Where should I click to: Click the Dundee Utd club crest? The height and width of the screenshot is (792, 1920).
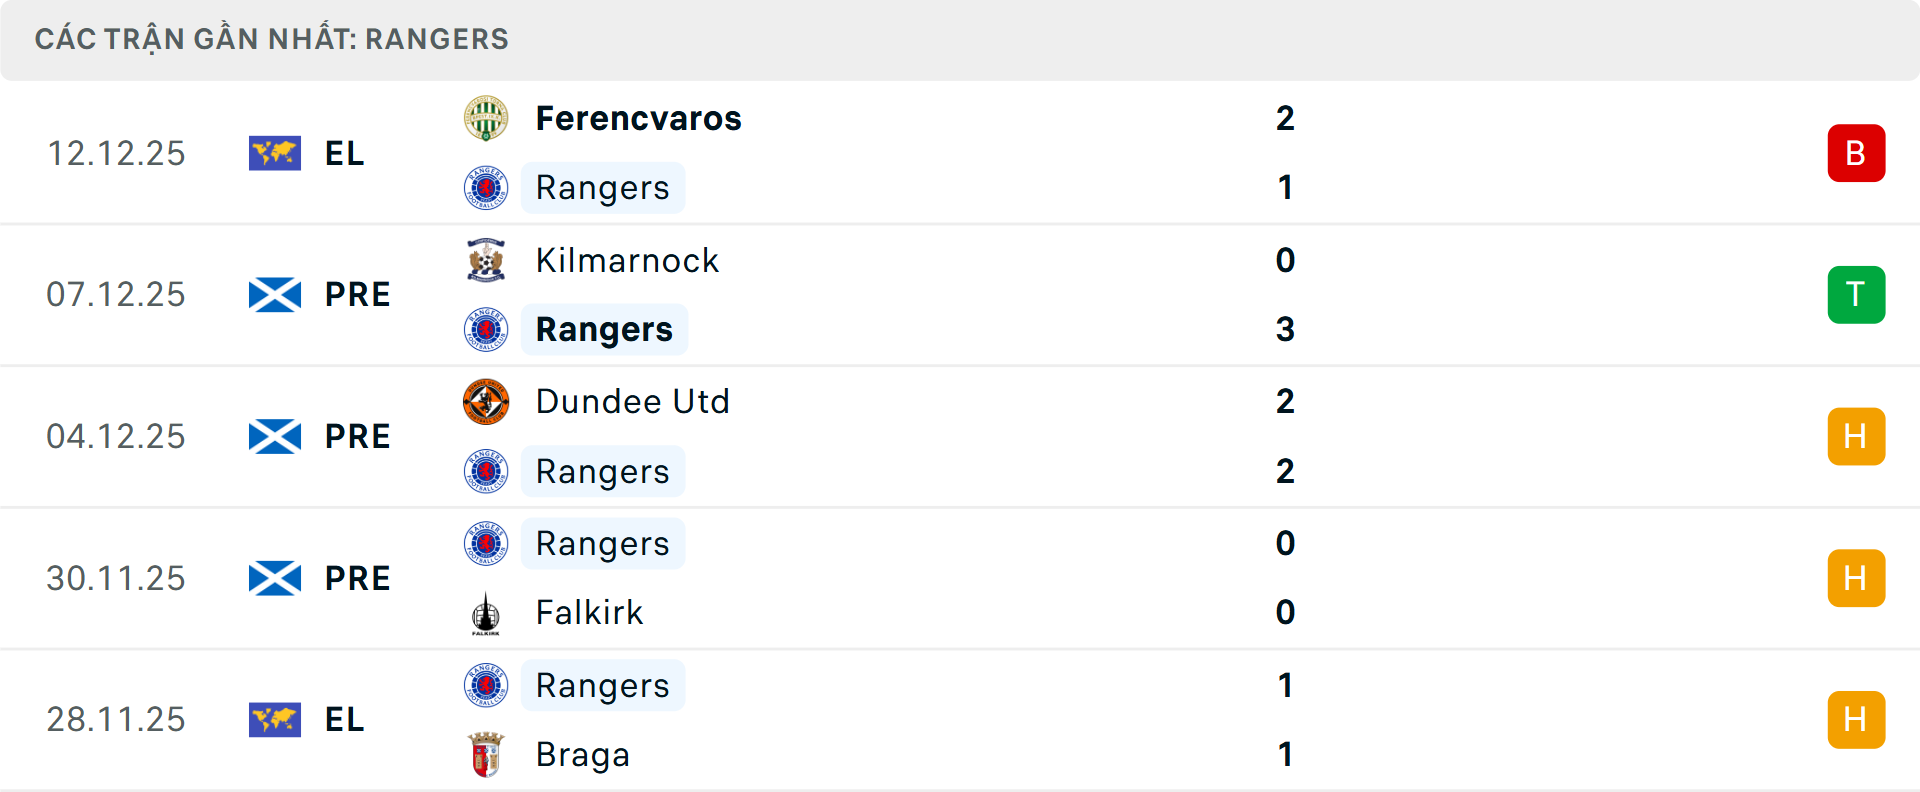click(x=486, y=401)
